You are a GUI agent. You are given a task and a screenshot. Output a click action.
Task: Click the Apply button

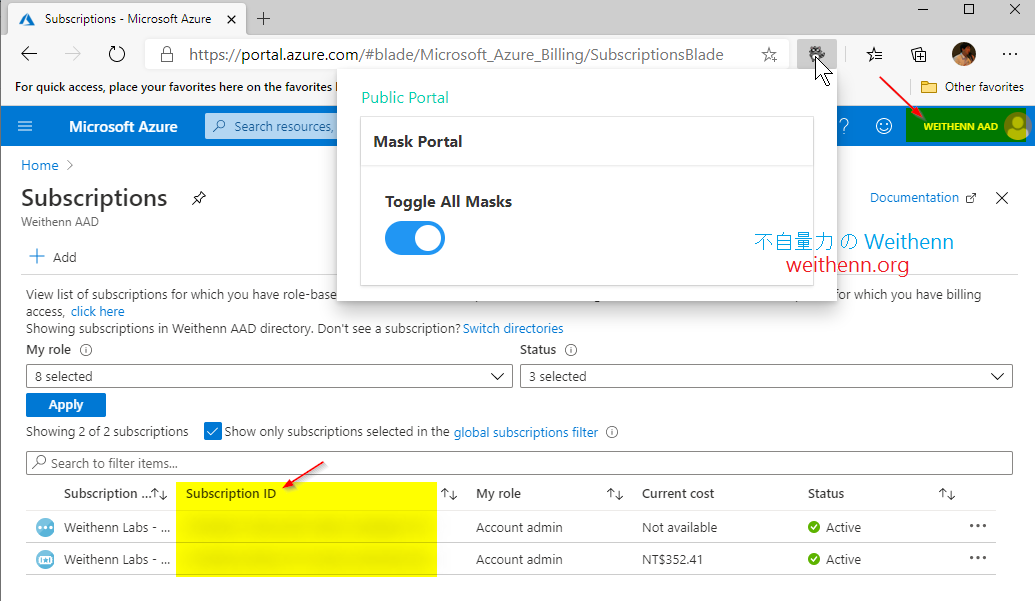tap(65, 405)
